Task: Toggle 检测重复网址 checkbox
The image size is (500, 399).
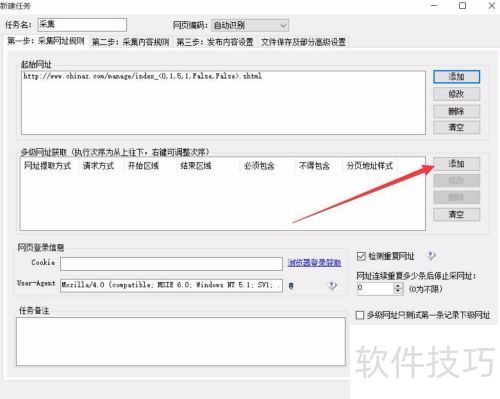Action: tap(361, 256)
